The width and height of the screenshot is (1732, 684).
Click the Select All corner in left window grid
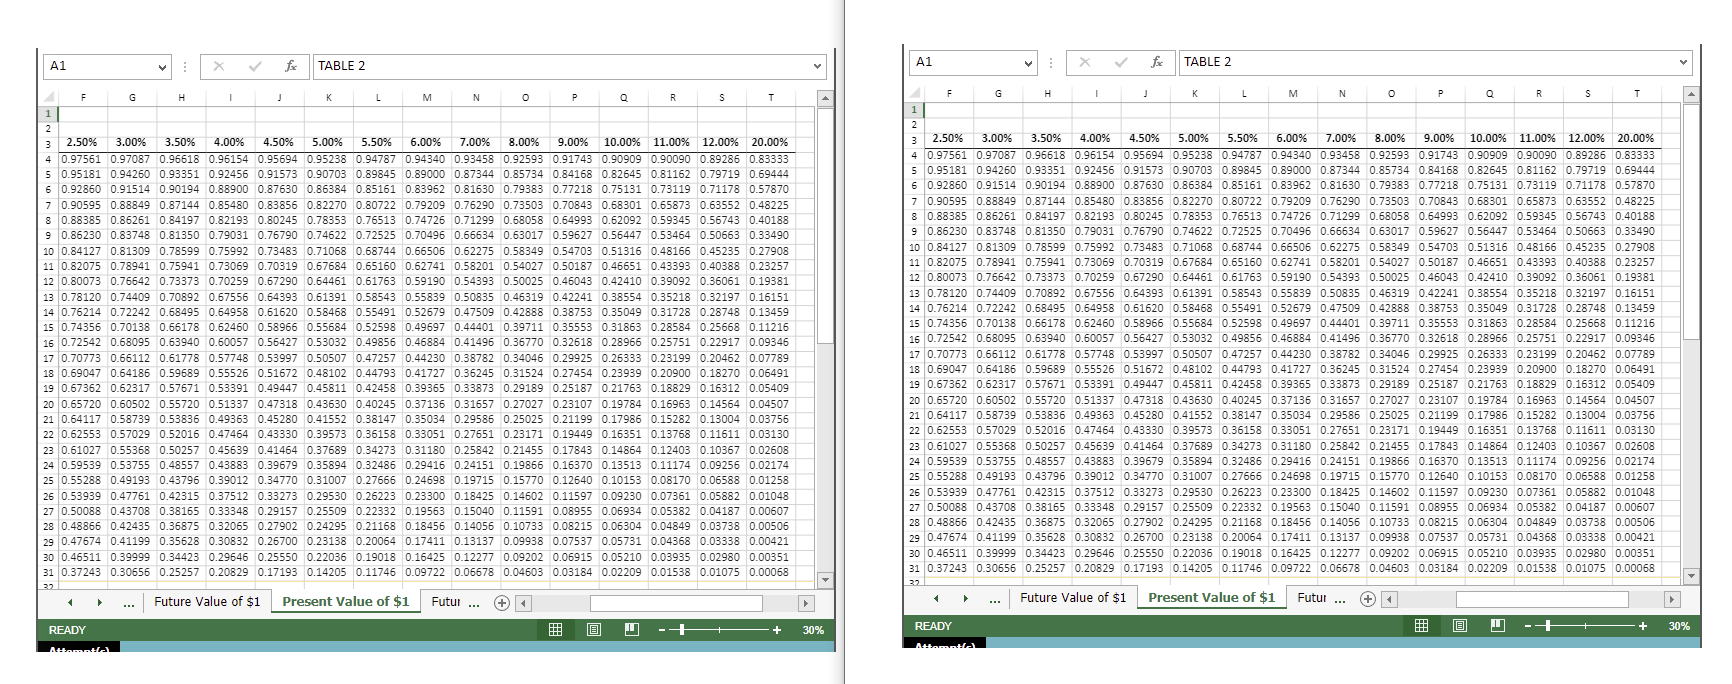[47, 97]
